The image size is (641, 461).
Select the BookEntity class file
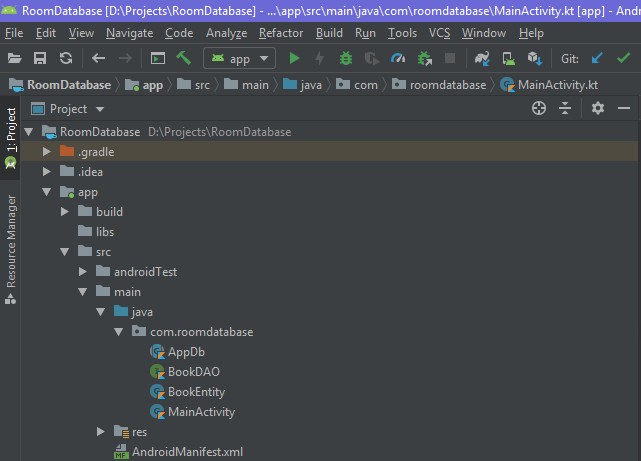[x=187, y=392]
